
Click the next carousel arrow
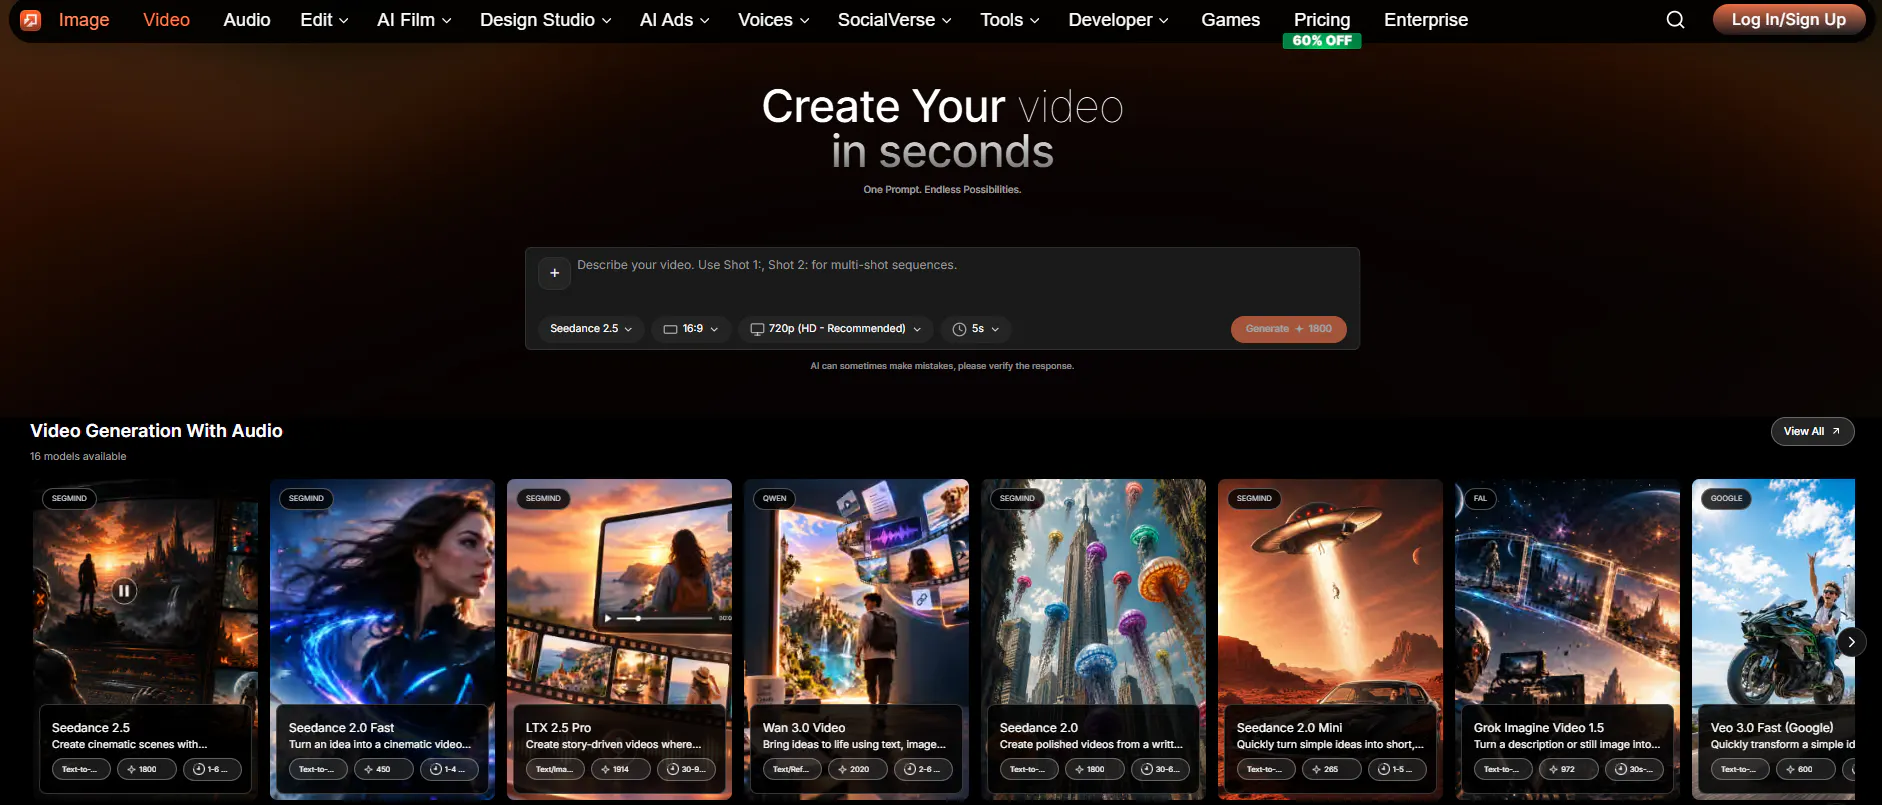[1851, 642]
